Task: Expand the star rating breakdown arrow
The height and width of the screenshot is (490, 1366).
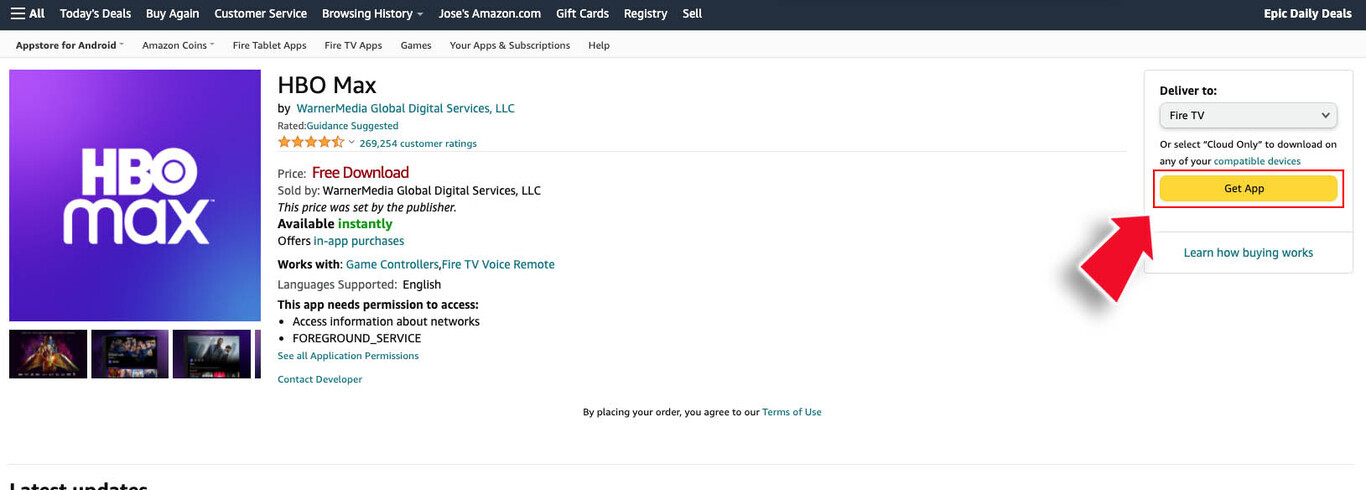Action: (x=352, y=143)
